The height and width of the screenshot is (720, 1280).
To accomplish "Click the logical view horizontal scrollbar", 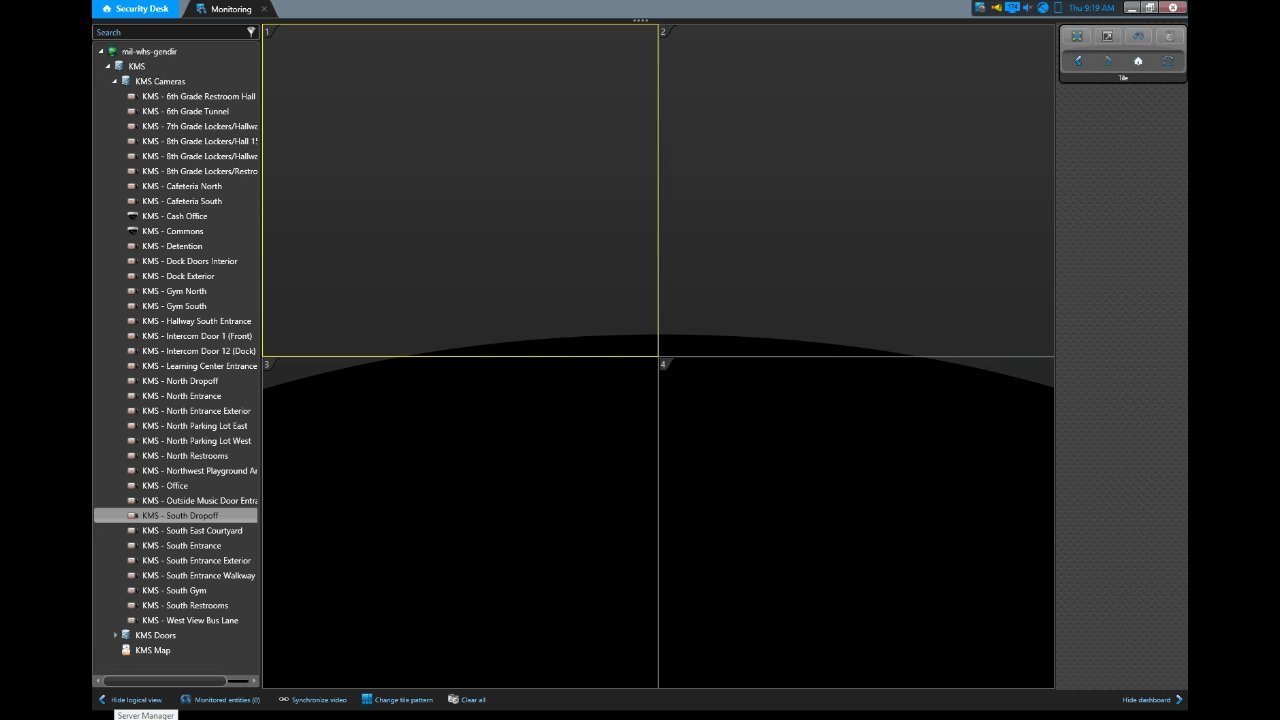I will click(x=165, y=681).
